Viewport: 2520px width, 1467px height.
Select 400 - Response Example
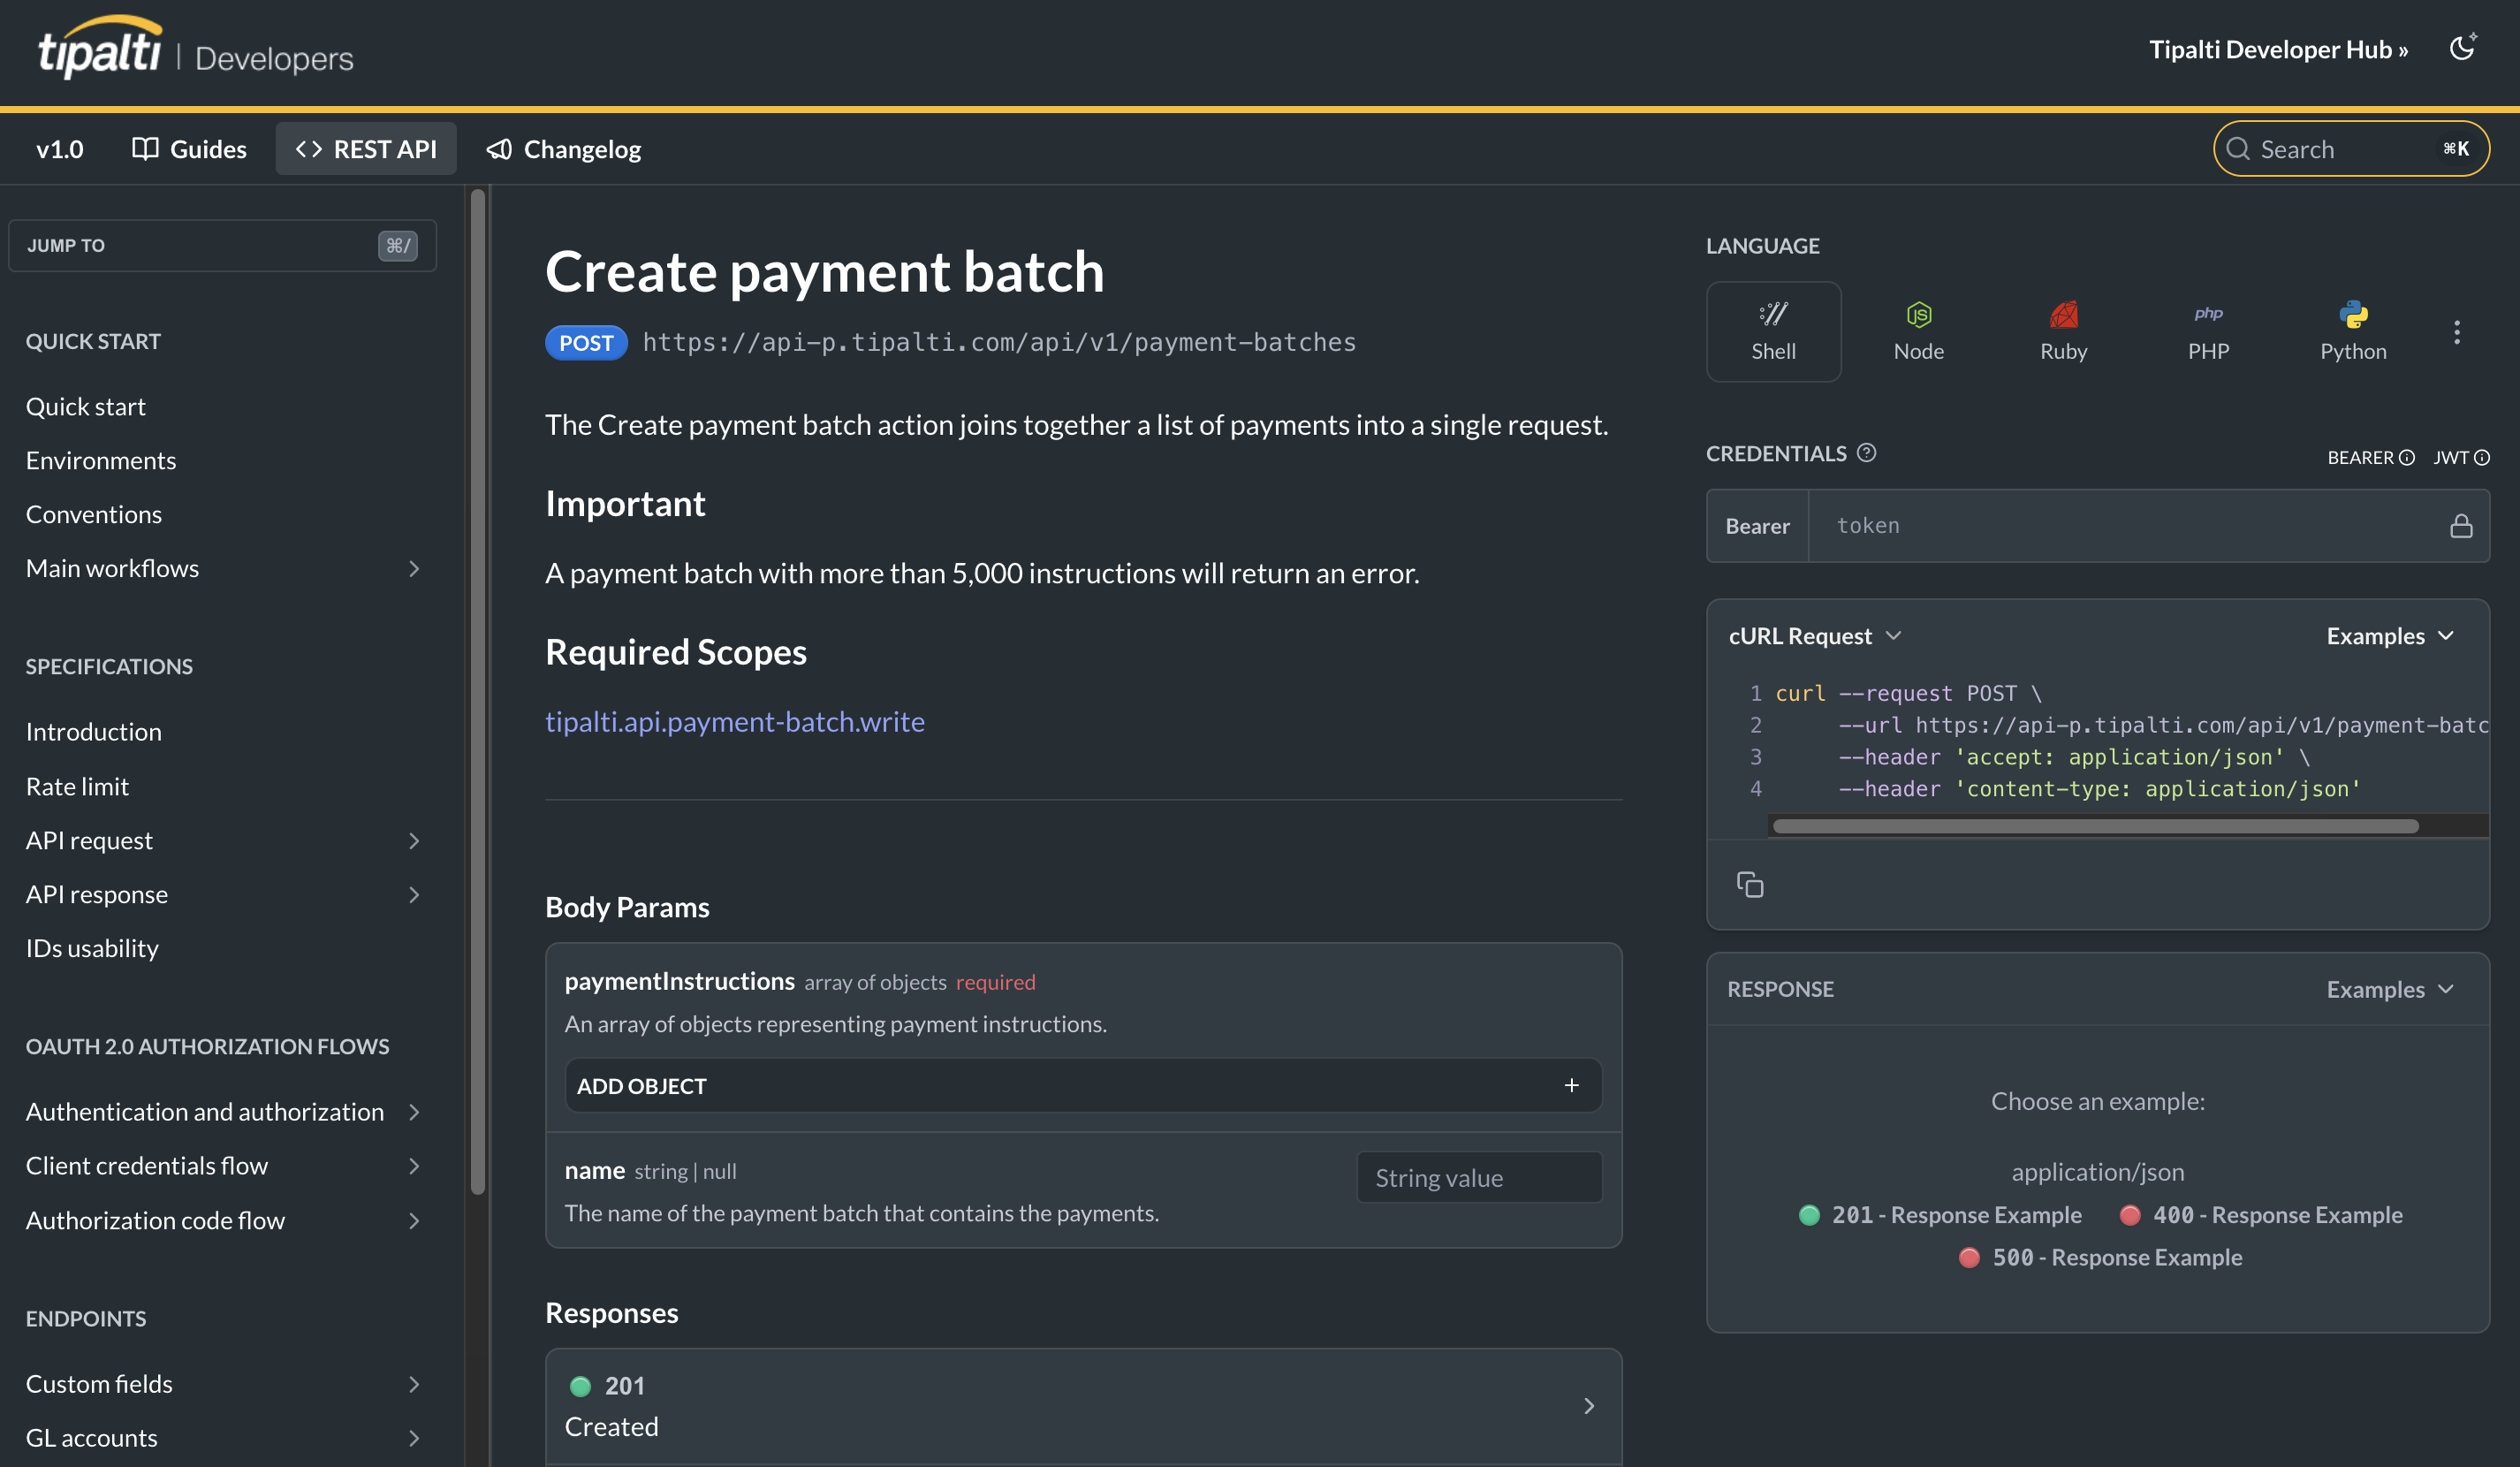(2261, 1215)
